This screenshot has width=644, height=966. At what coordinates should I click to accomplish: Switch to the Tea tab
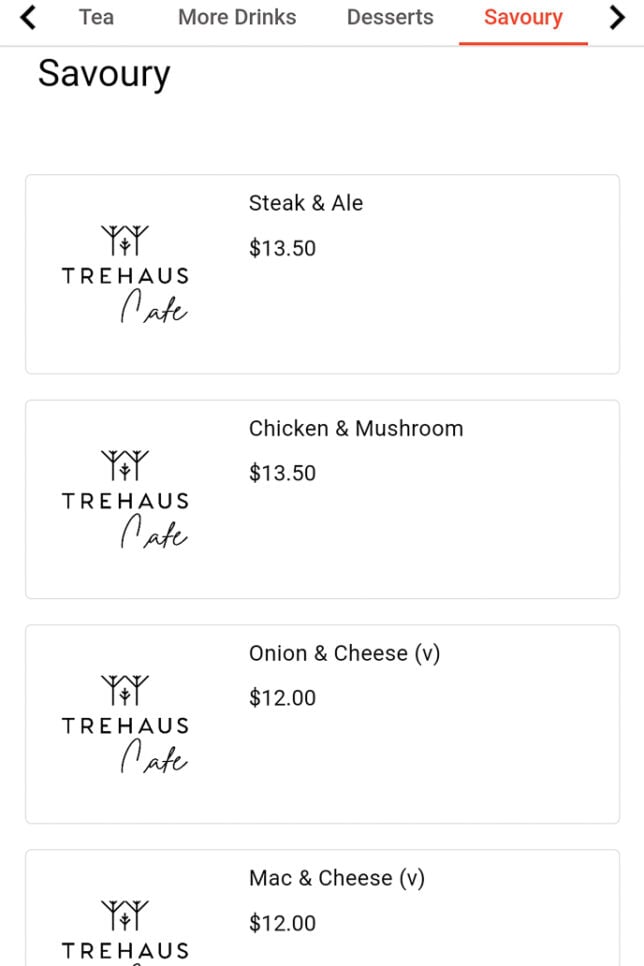[x=95, y=17]
